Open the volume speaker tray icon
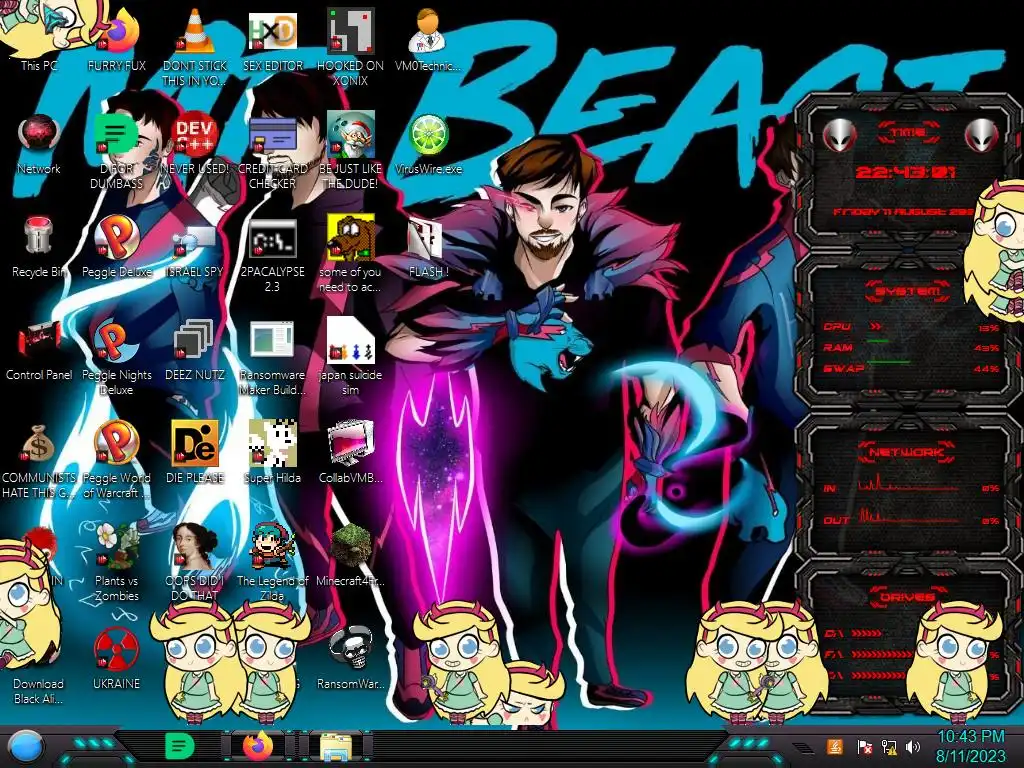Screen dimensions: 1024x768 click(x=913, y=747)
